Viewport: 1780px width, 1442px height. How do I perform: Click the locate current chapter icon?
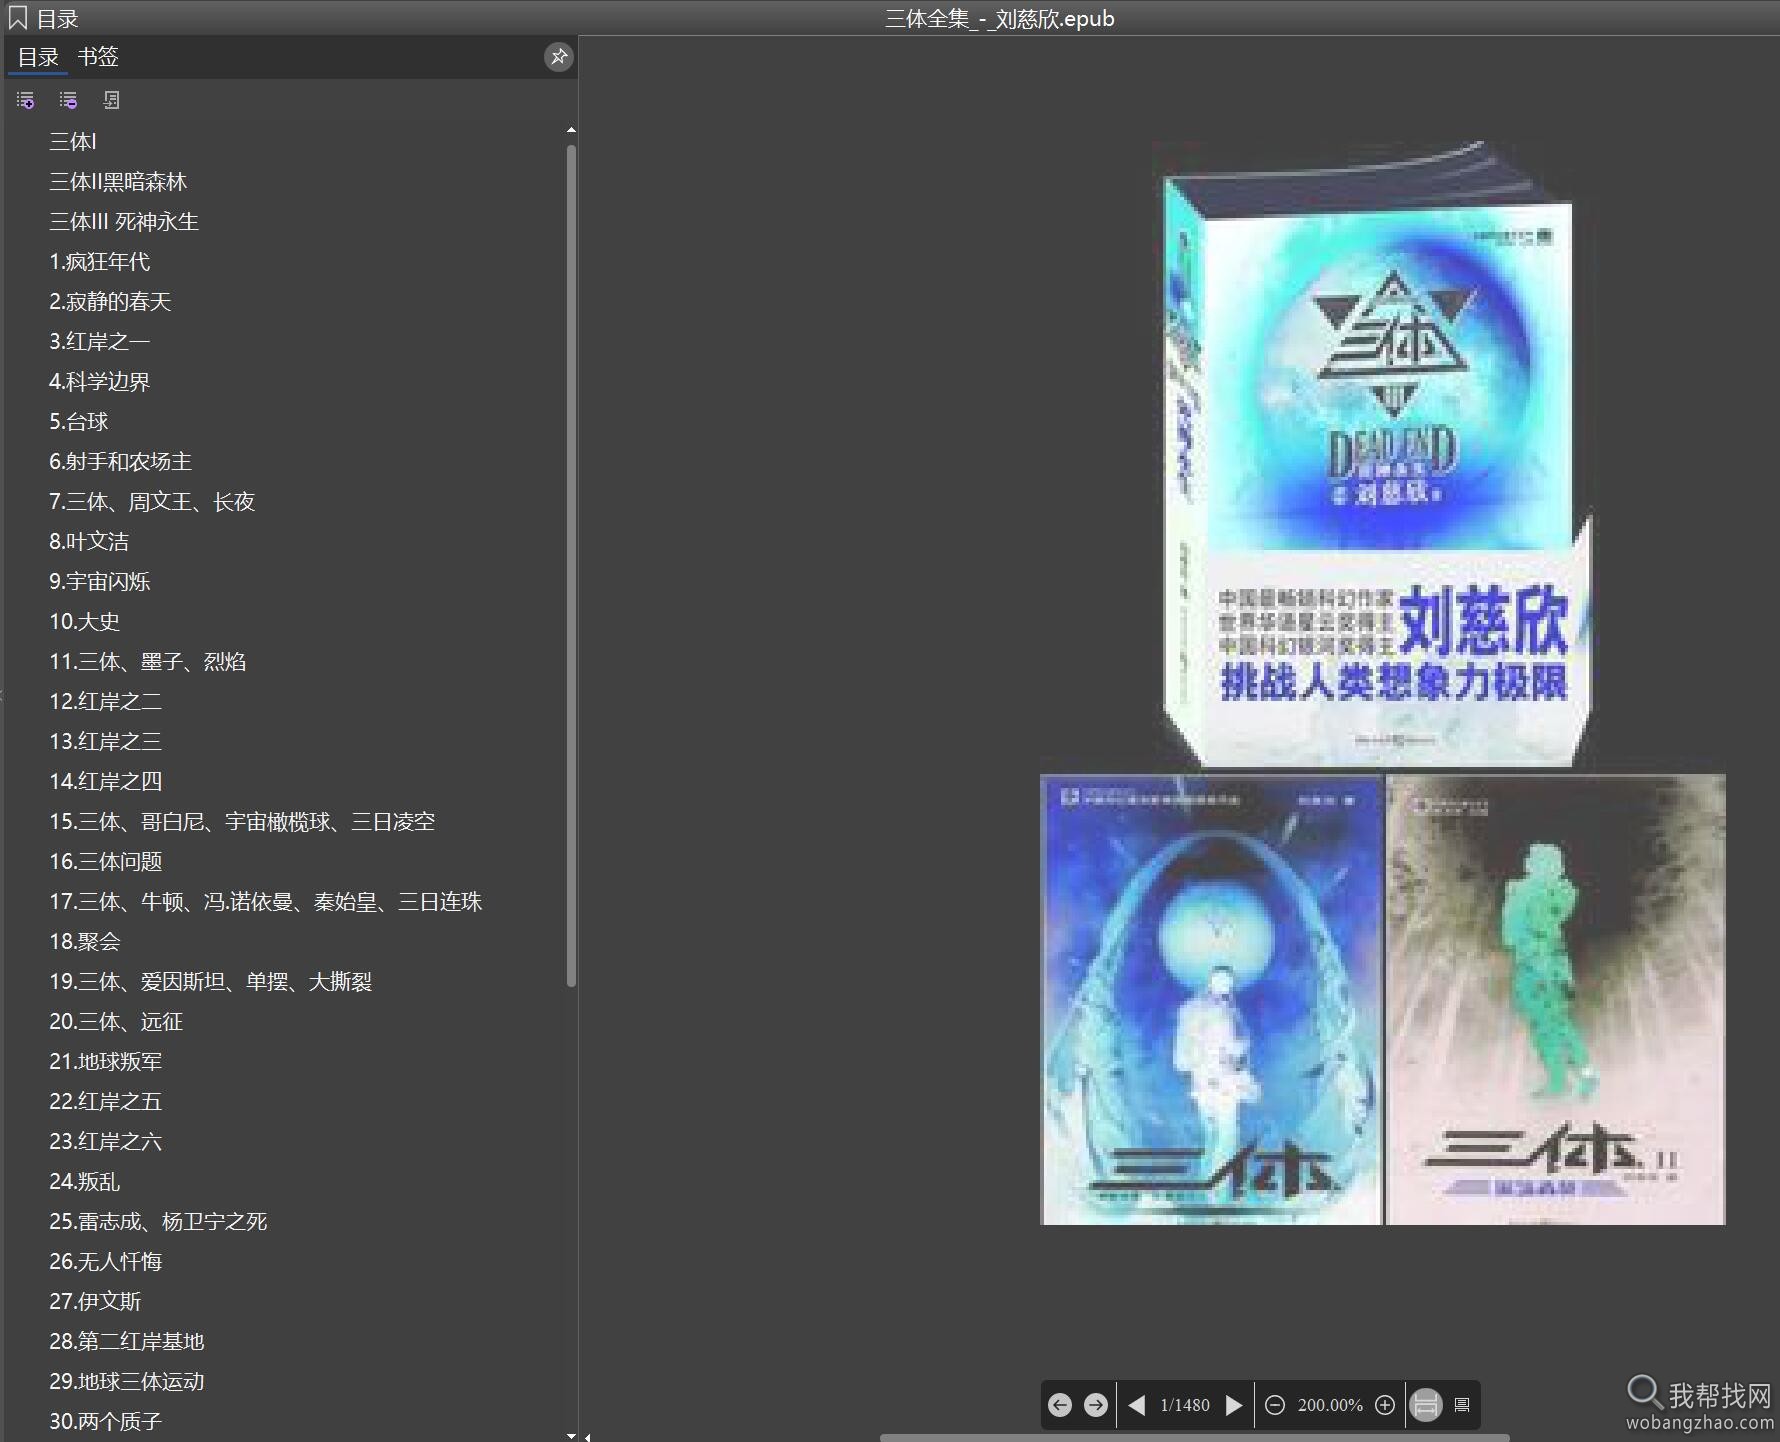(x=111, y=100)
